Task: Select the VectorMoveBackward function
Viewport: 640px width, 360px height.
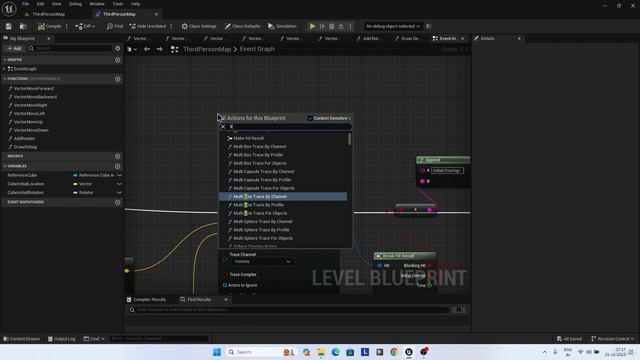Action: click(x=35, y=97)
